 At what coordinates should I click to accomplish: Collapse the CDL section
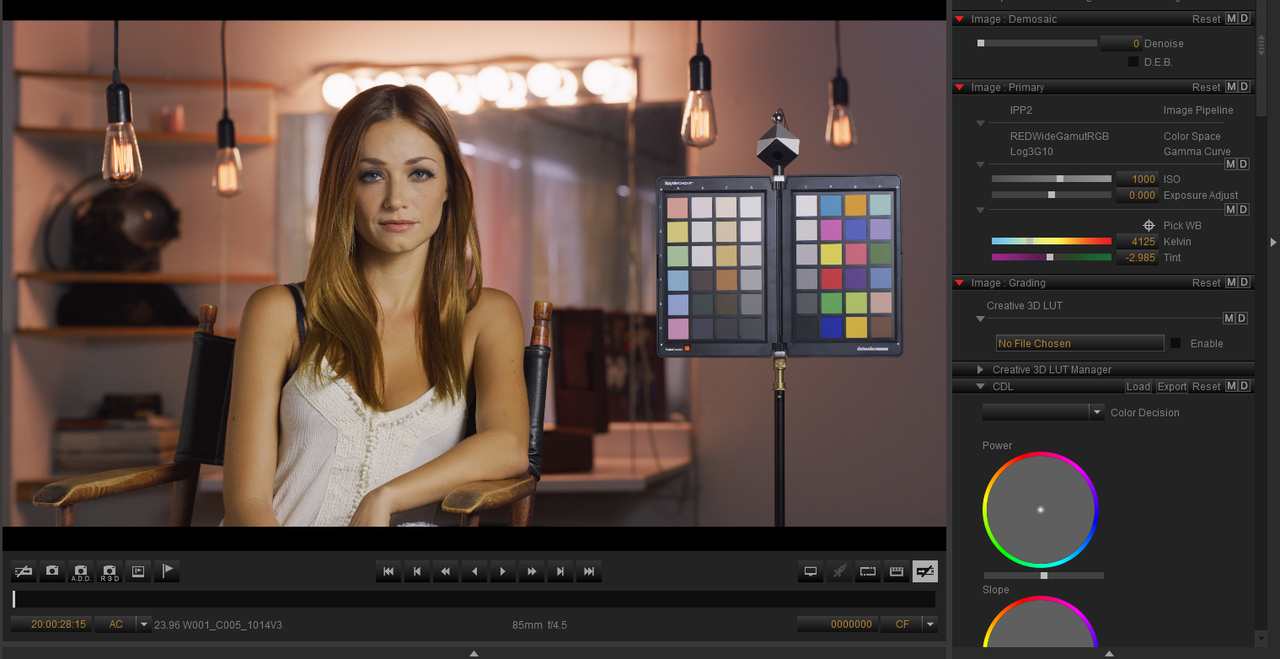(x=981, y=386)
